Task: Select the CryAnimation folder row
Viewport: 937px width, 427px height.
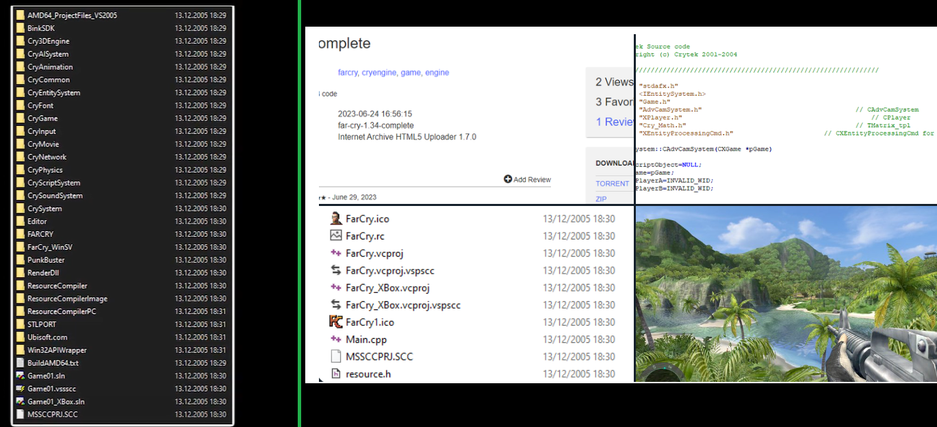Action: pyautogui.click(x=122, y=67)
